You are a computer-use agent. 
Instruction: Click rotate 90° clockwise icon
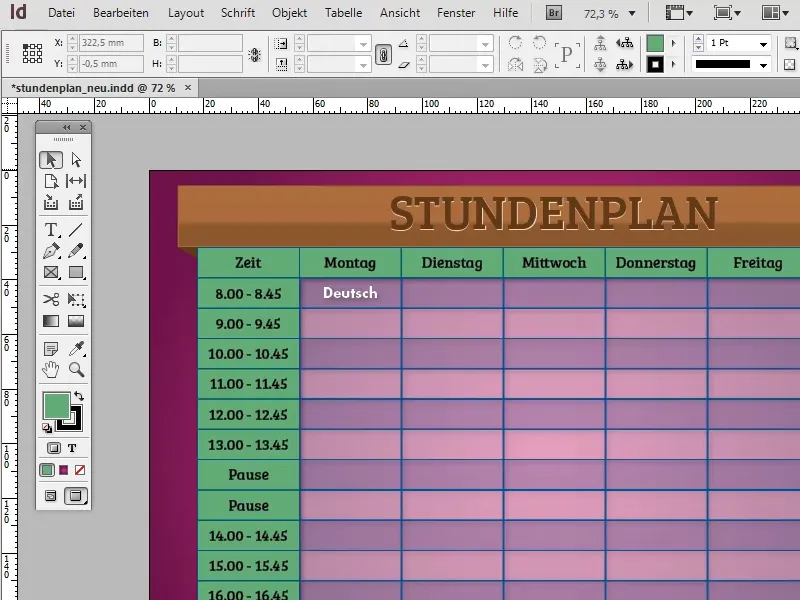[515, 43]
